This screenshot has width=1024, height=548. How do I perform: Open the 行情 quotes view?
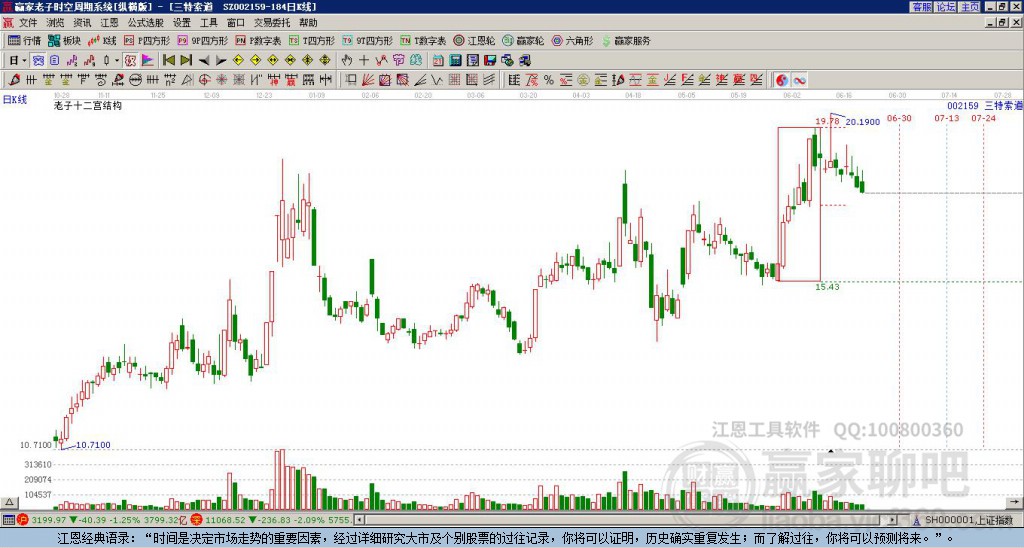(x=24, y=40)
